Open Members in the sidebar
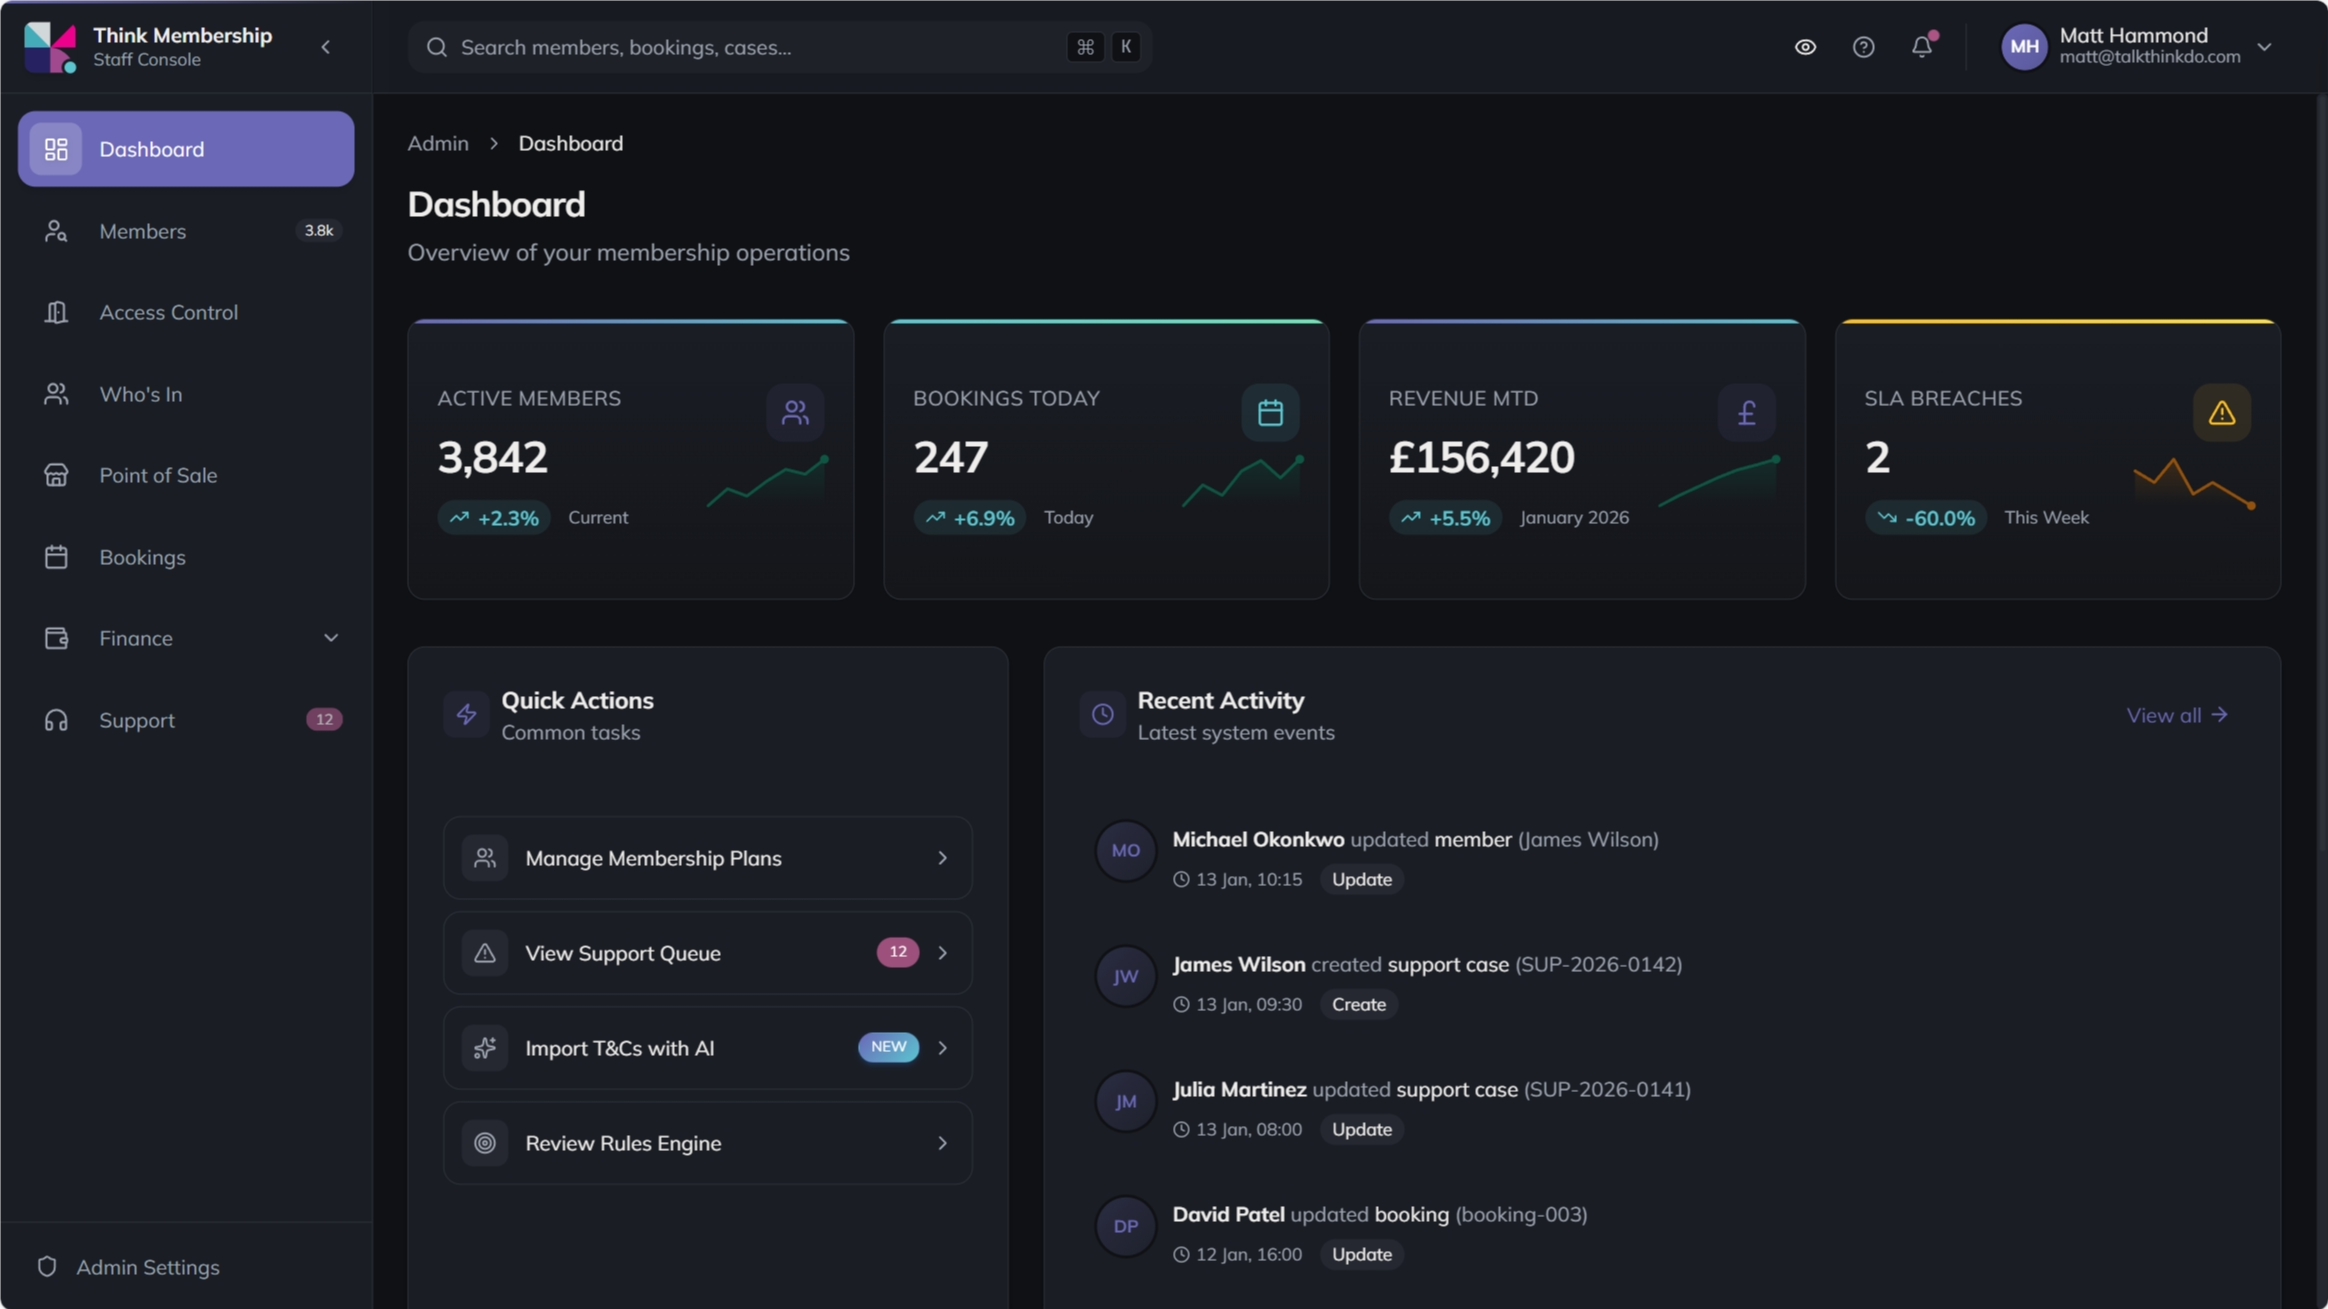This screenshot has width=2328, height=1309. [186, 231]
